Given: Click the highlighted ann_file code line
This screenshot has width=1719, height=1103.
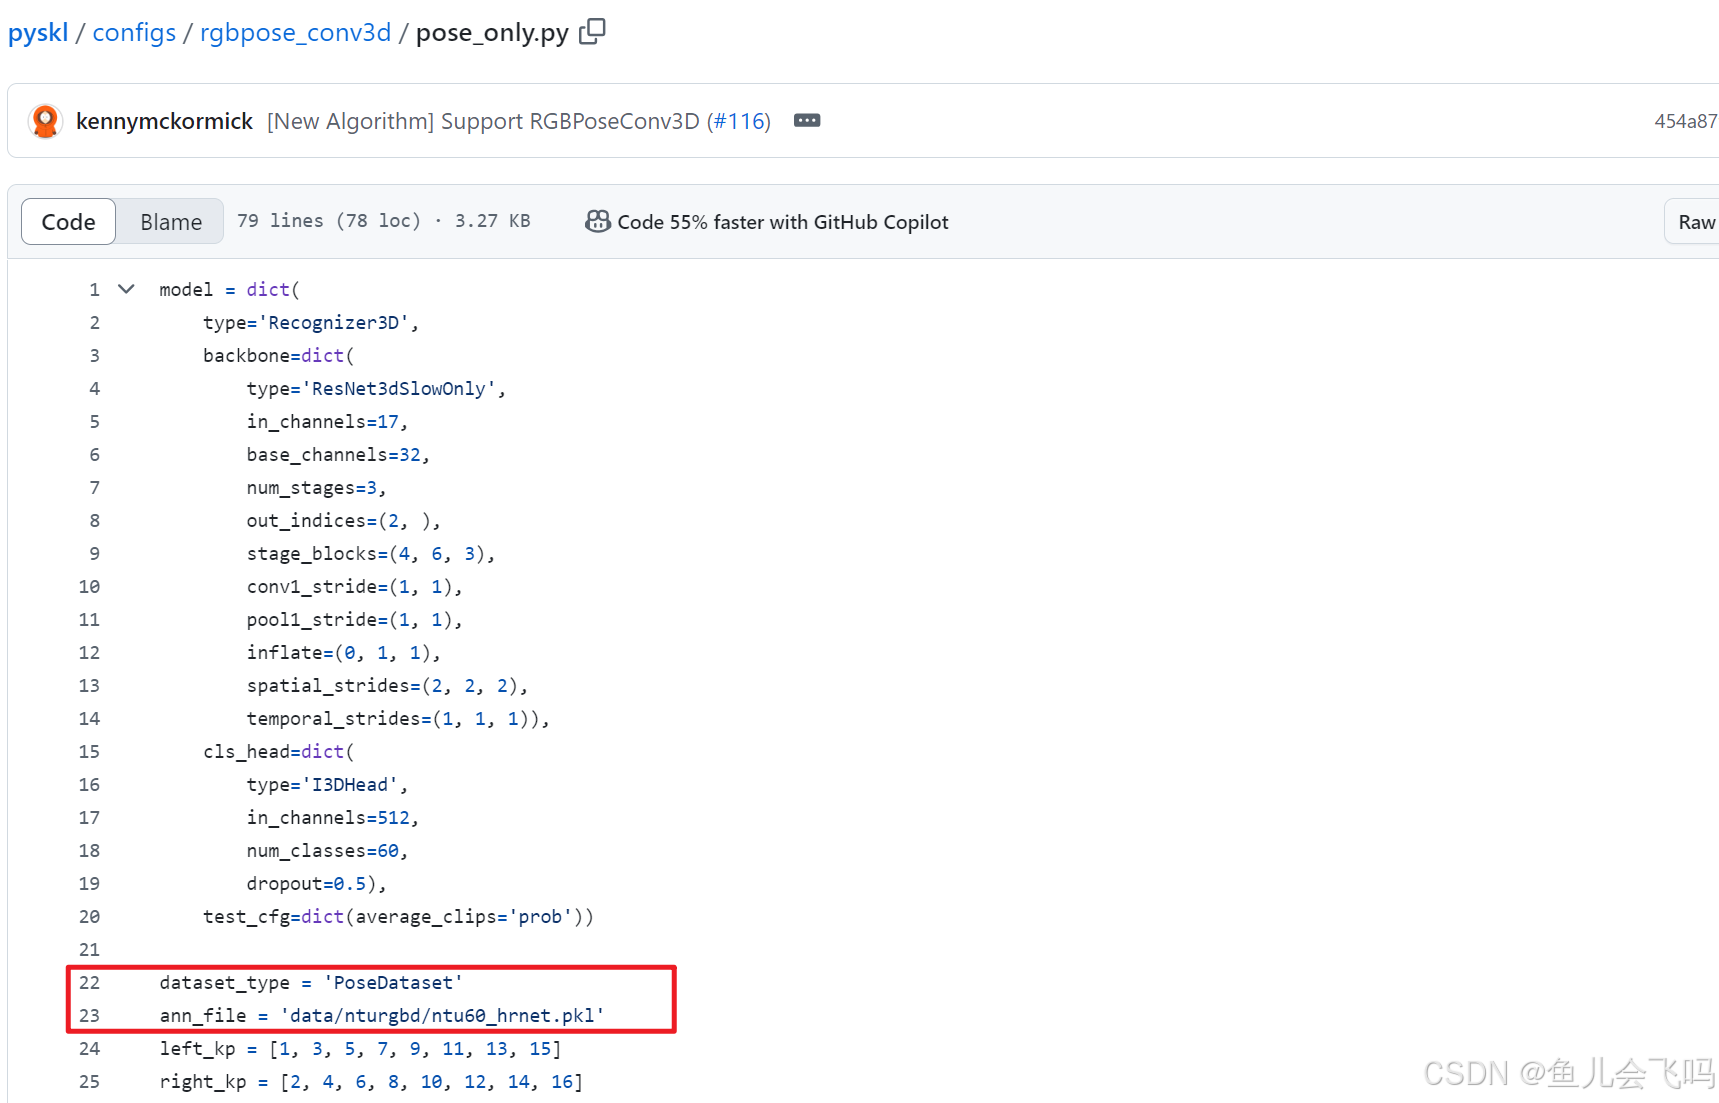Looking at the screenshot, I should pos(380,1015).
